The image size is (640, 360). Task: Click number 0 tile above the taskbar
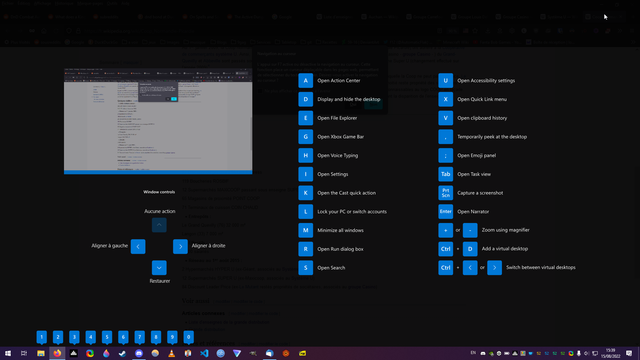click(188, 337)
